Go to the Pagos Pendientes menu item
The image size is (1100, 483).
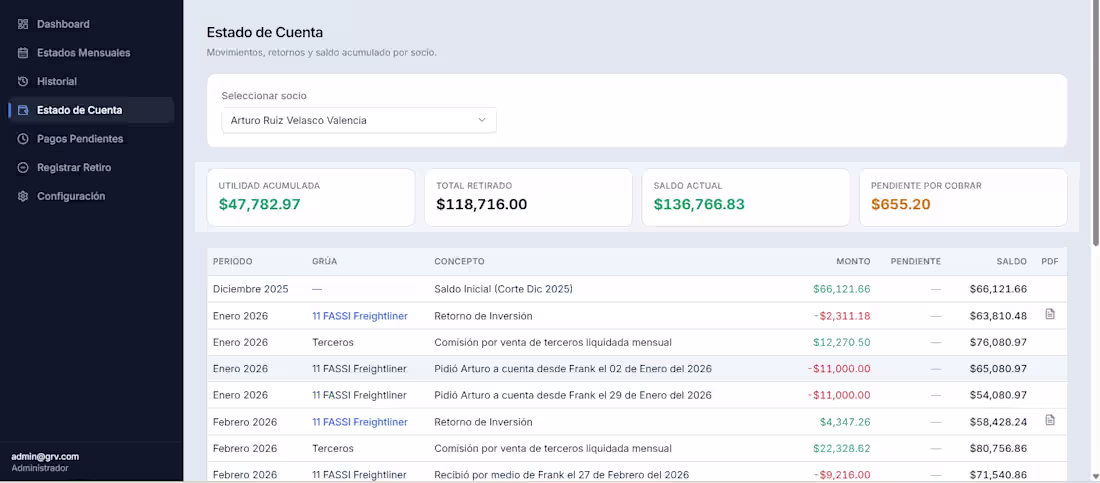92,139
